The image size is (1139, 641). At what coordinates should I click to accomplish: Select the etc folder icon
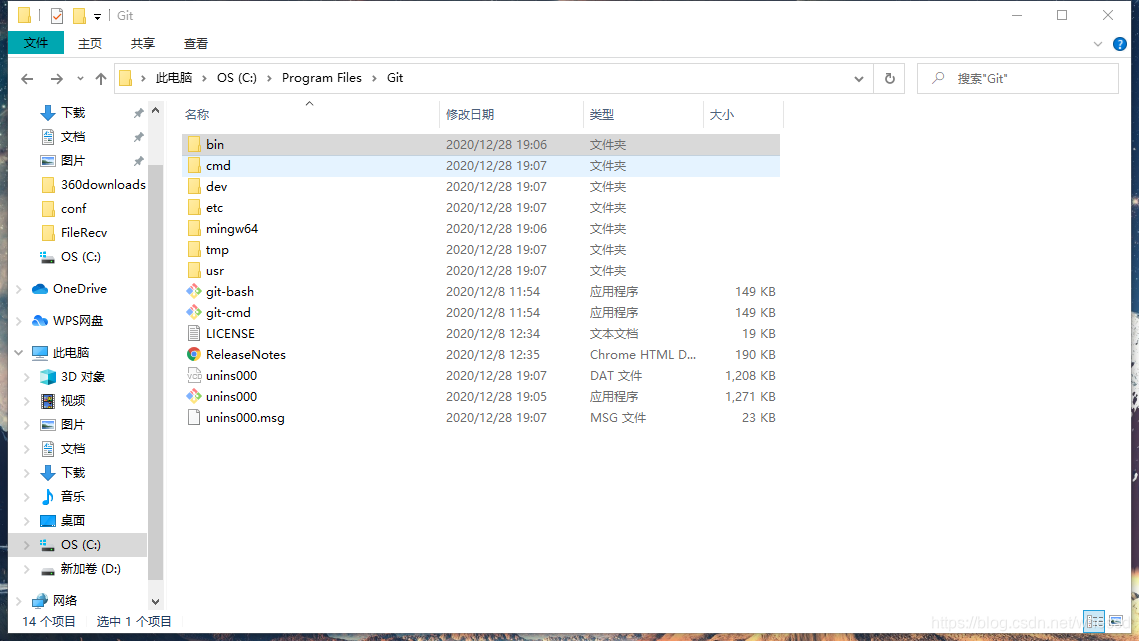tap(194, 207)
